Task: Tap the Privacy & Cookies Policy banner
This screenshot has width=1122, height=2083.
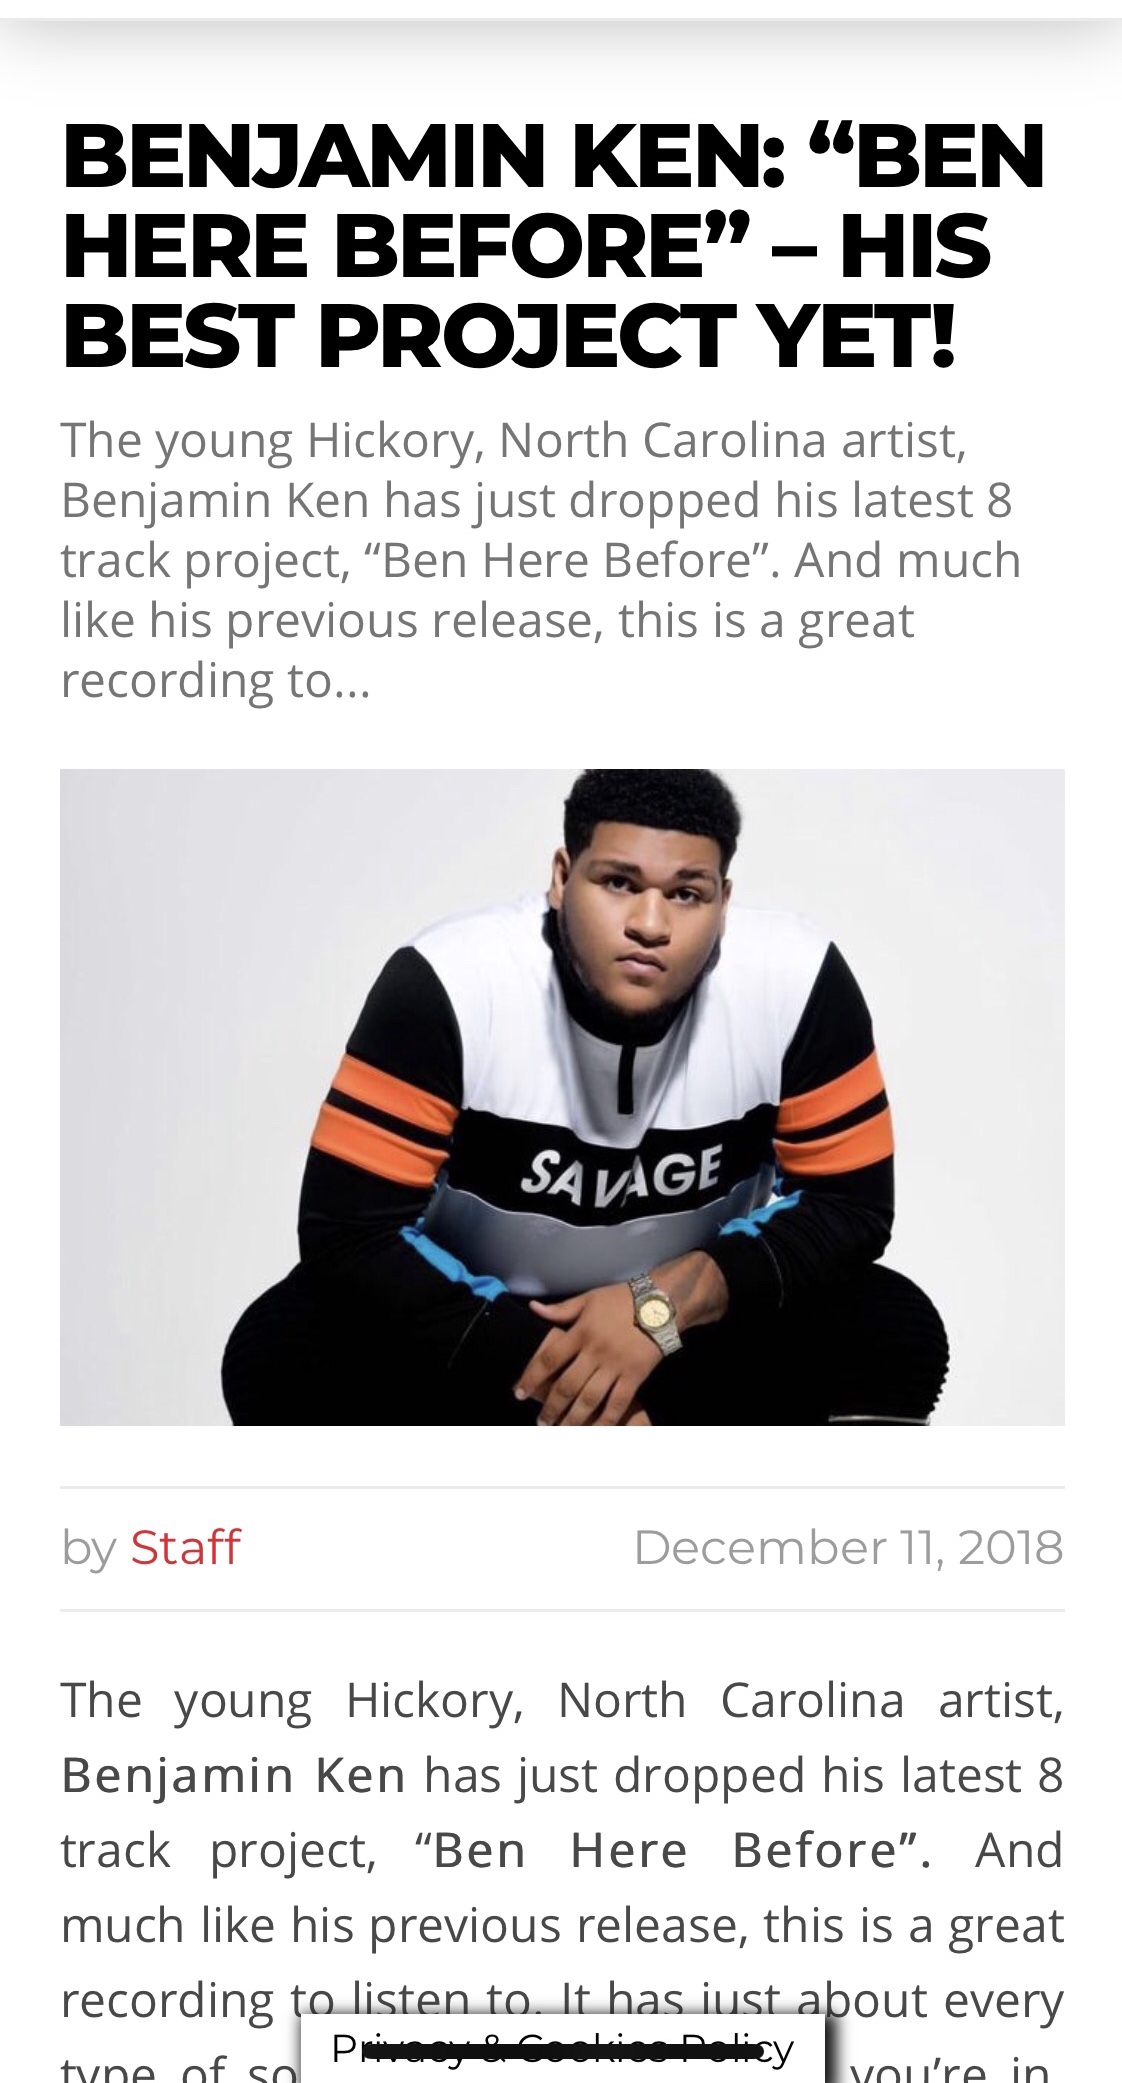Action: click(x=563, y=2048)
